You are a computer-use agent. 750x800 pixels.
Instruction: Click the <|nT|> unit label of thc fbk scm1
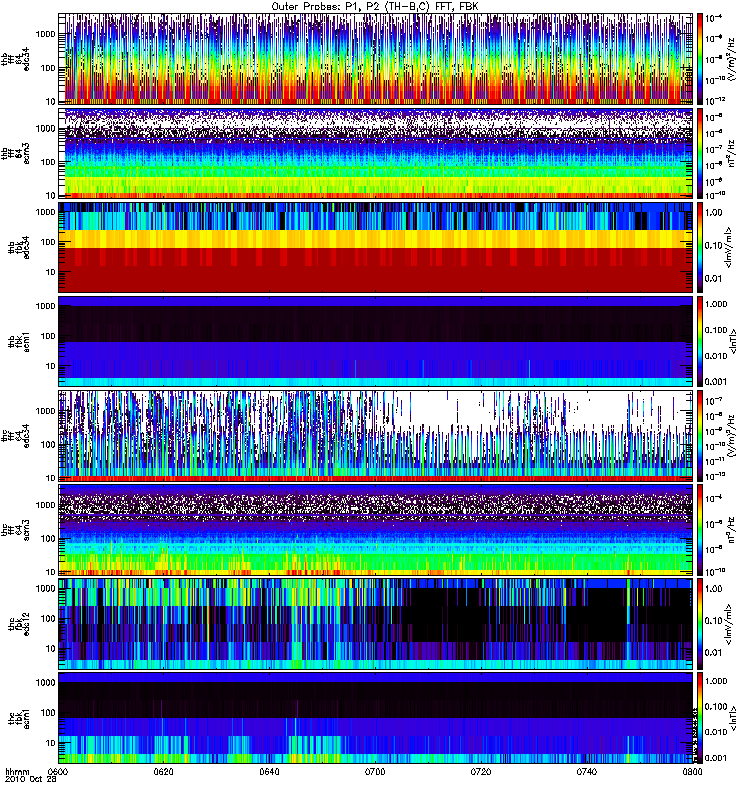pos(733,718)
